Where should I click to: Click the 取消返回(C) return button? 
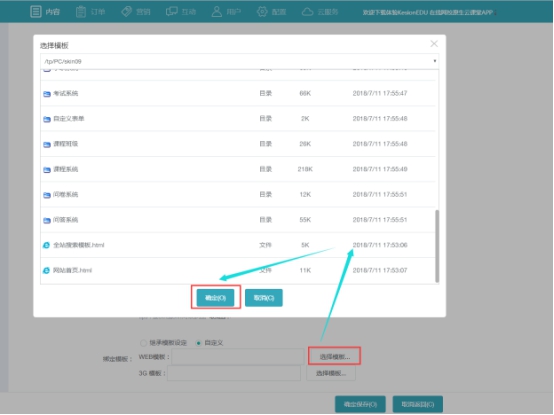coord(418,404)
